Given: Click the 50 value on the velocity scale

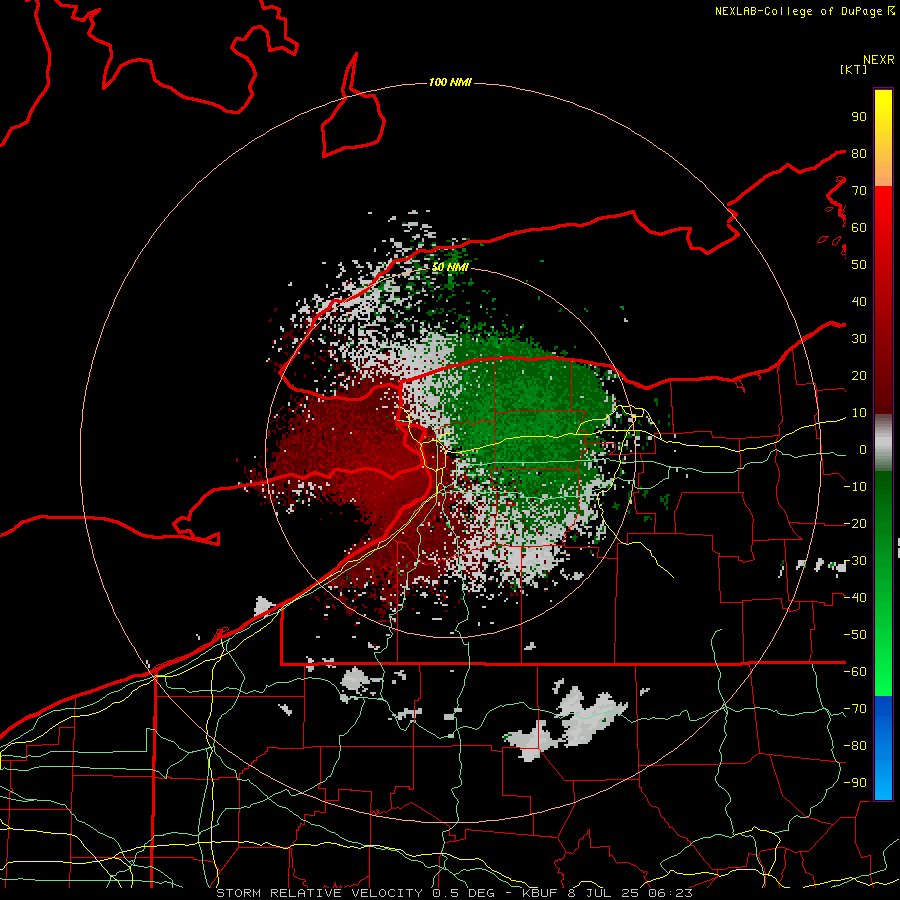Looking at the screenshot, I should coord(859,265).
